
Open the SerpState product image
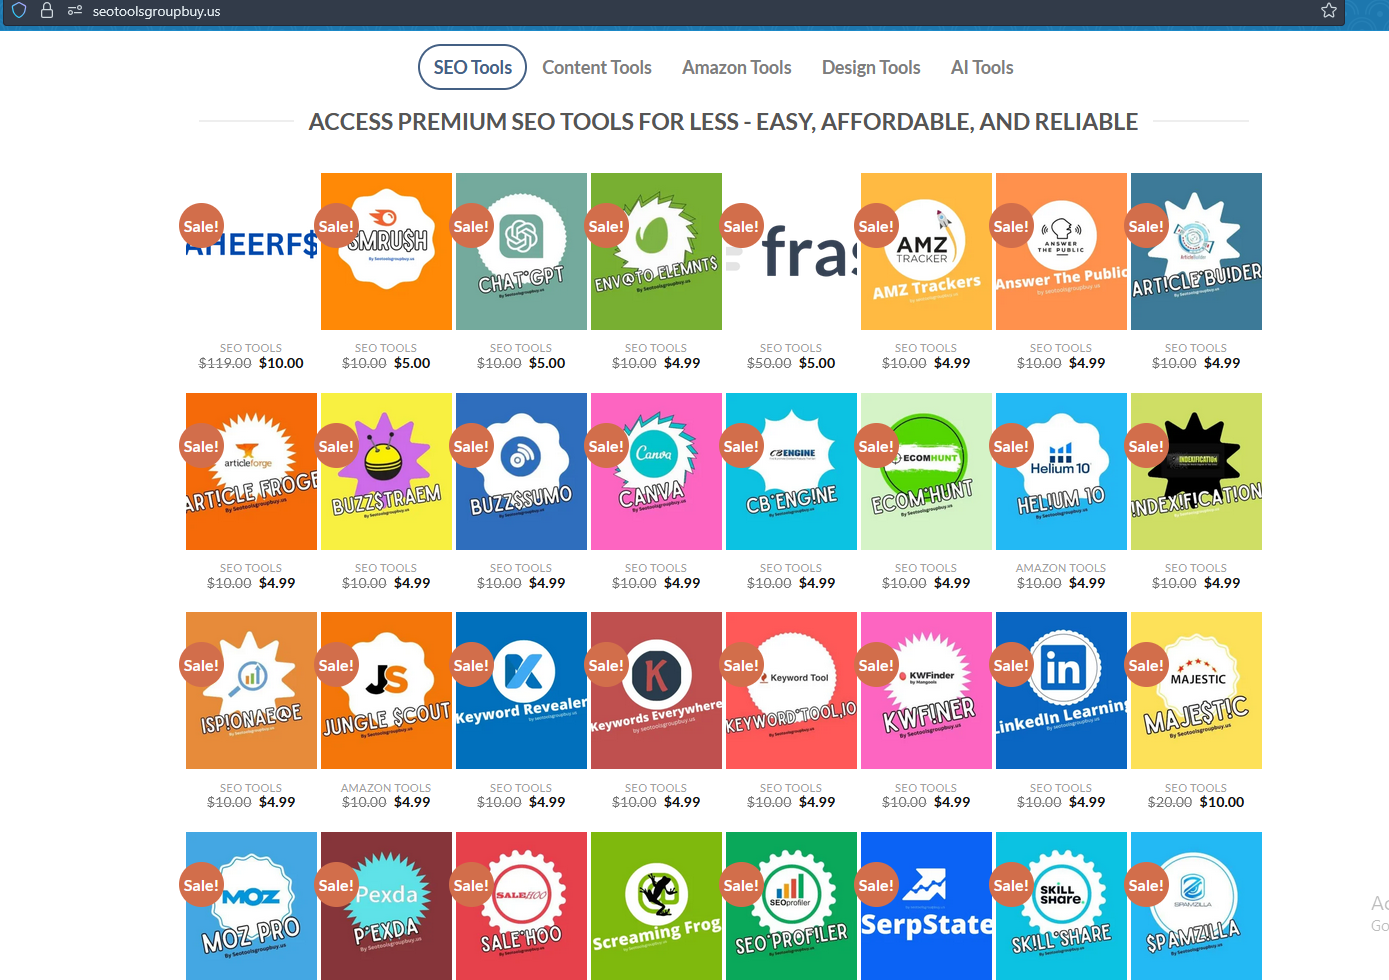click(926, 906)
